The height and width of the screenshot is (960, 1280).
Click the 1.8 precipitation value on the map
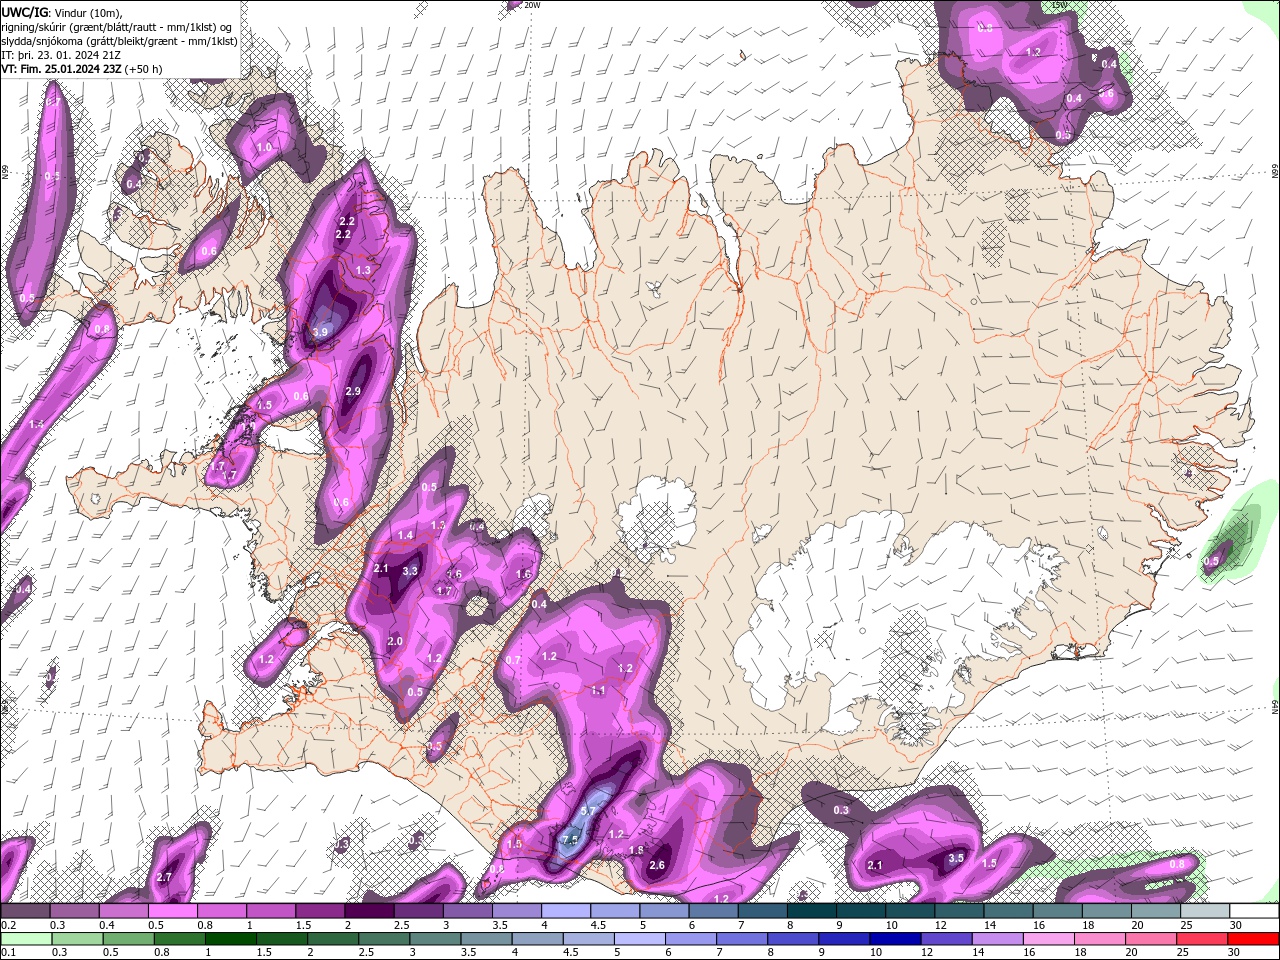tap(636, 850)
